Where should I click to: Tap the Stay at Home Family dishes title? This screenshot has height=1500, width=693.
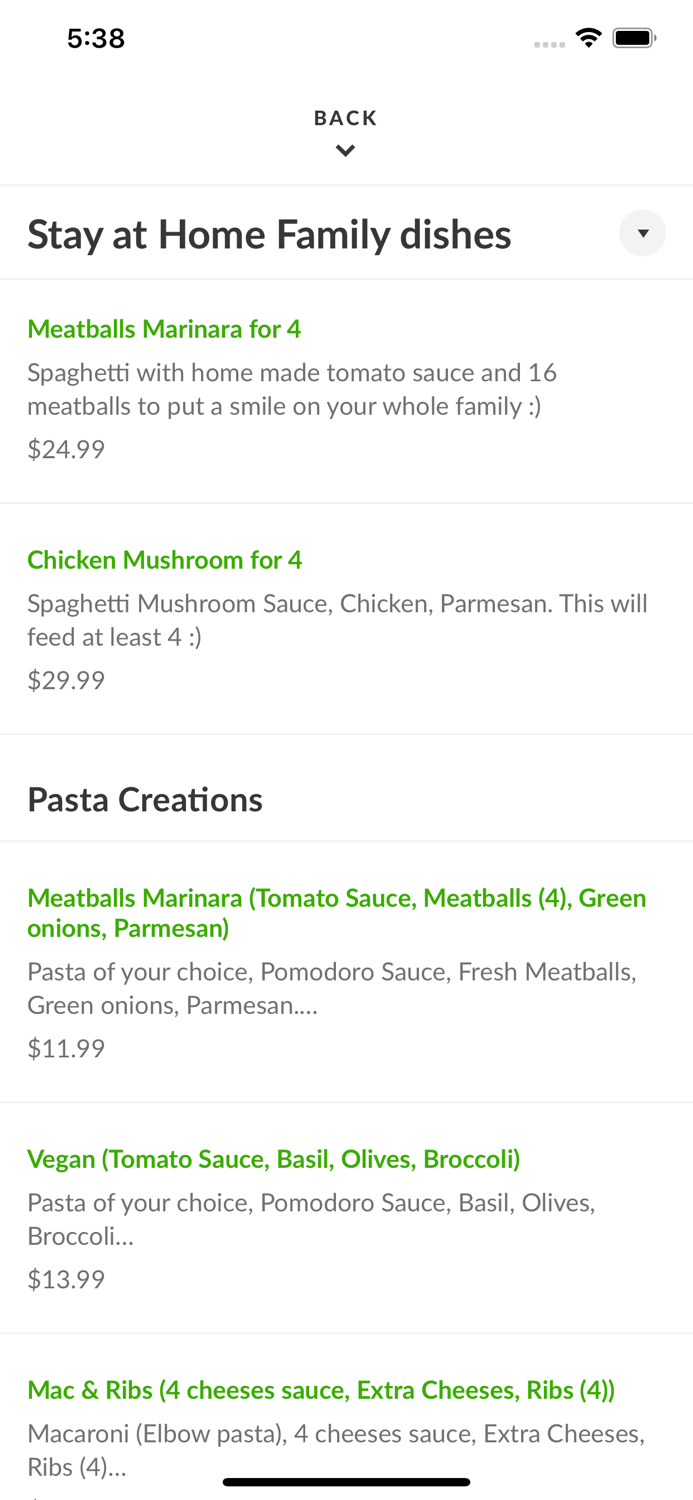270,233
